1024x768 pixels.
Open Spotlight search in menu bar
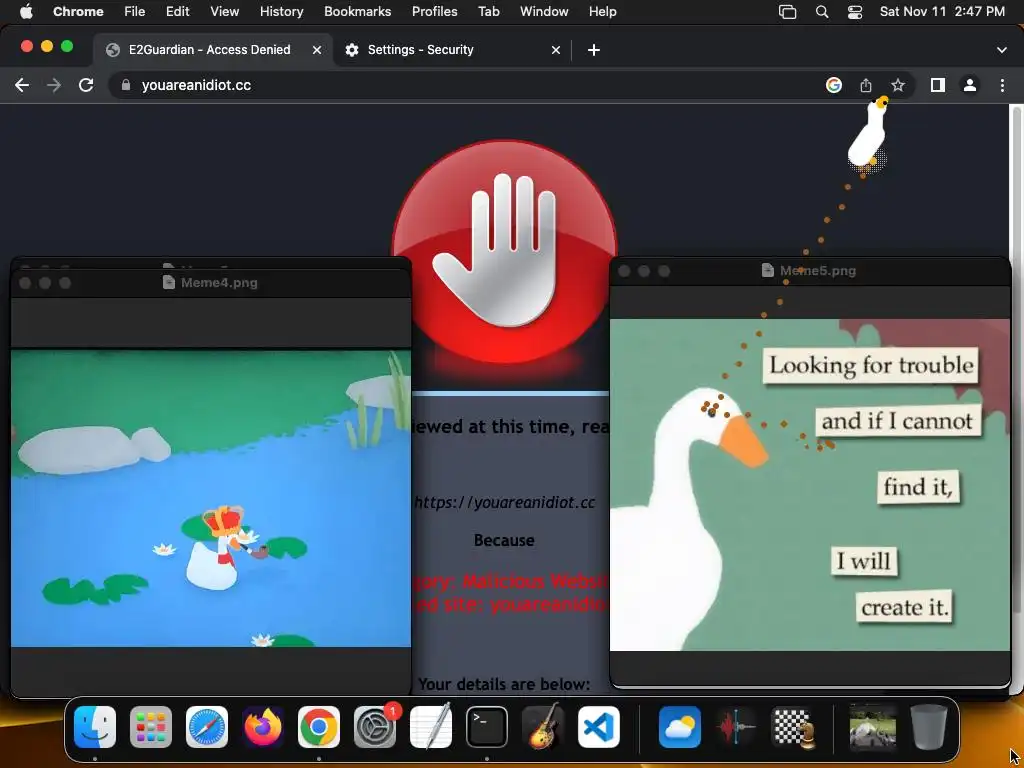822,12
